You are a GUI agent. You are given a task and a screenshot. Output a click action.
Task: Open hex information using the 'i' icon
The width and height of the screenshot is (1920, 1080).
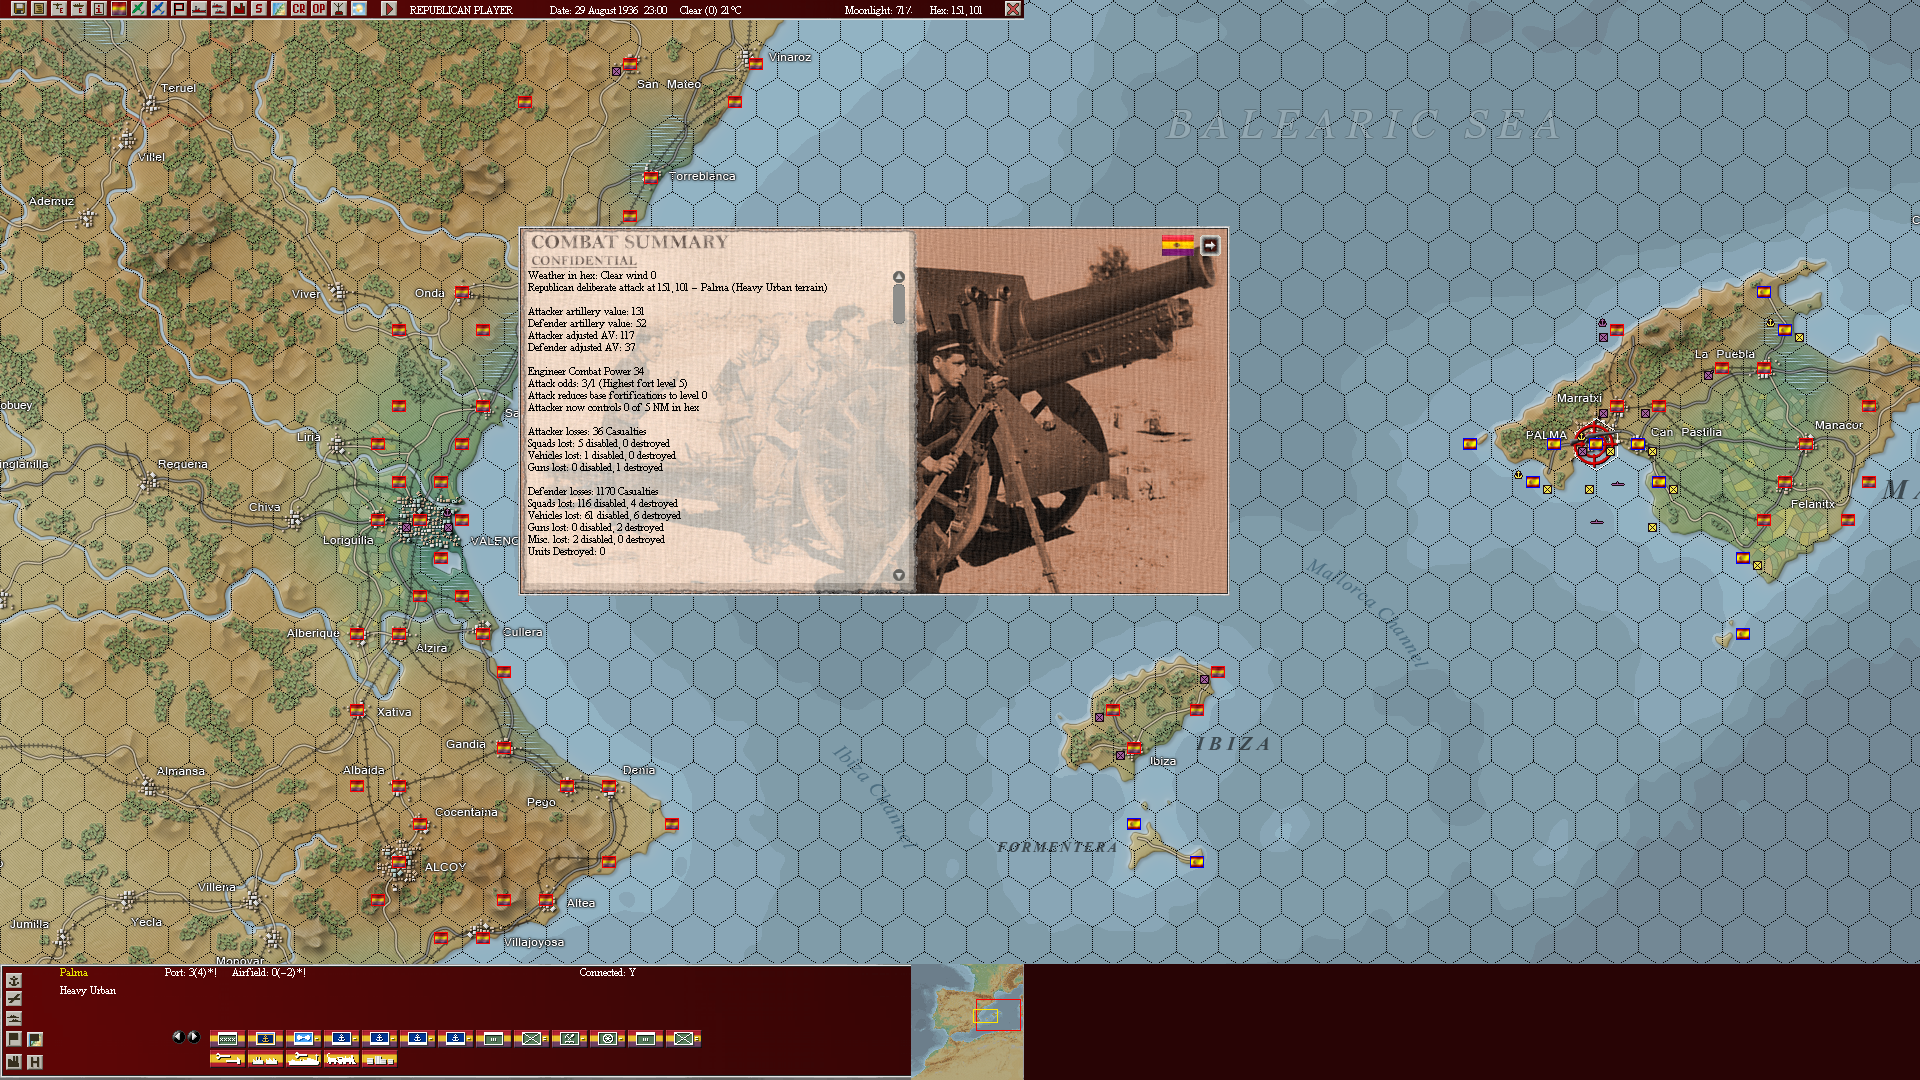[98, 9]
